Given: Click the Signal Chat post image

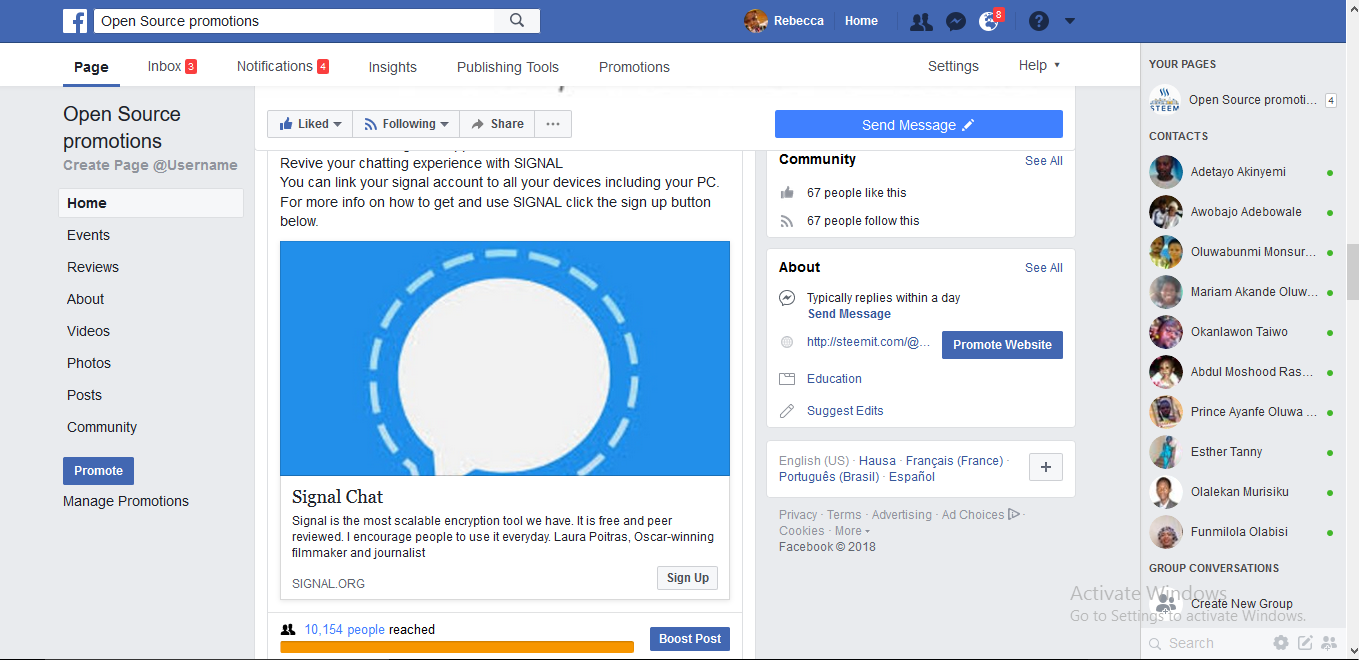Looking at the screenshot, I should (x=505, y=358).
